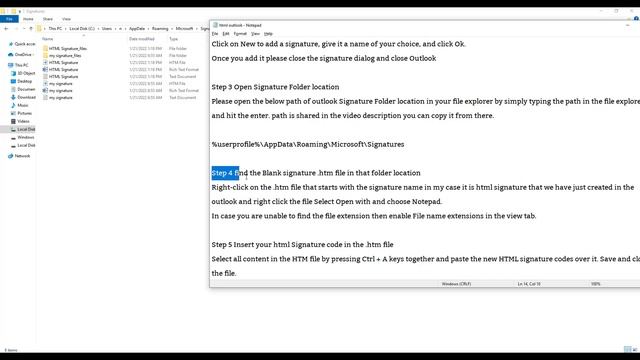This screenshot has height=360, width=640.
Task: Click the Roaming breadcrumb segment
Action: [160, 29]
